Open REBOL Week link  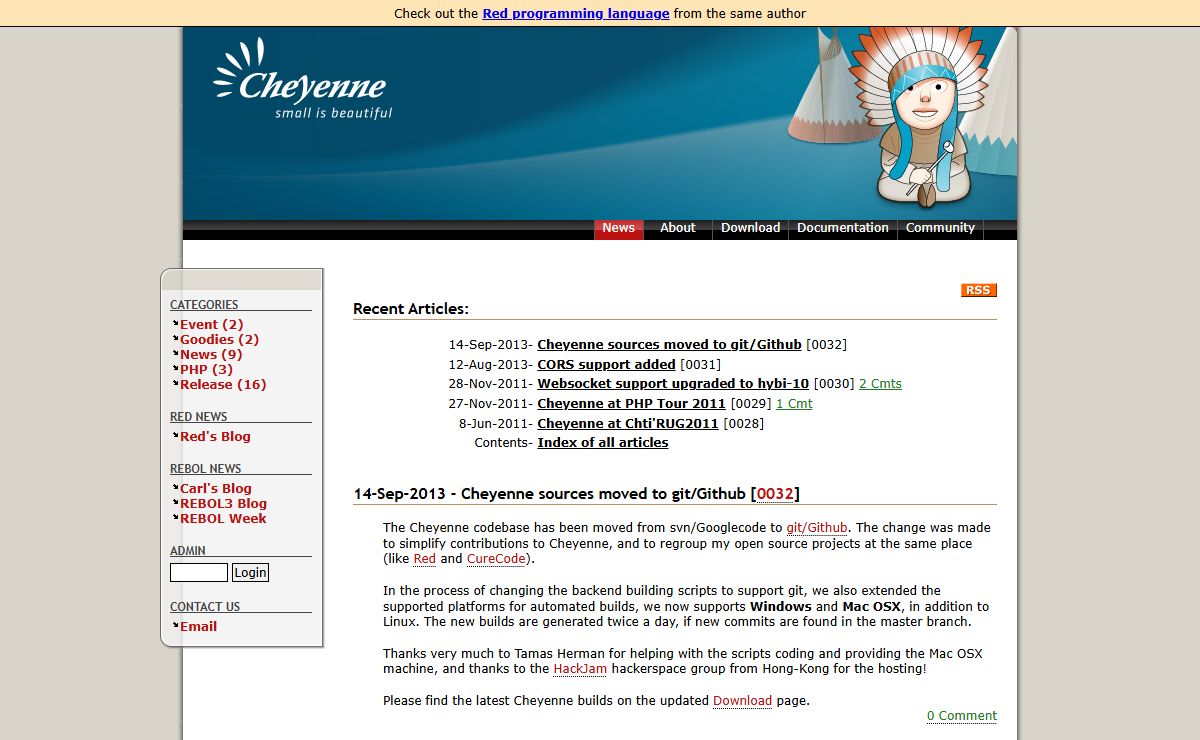223,519
